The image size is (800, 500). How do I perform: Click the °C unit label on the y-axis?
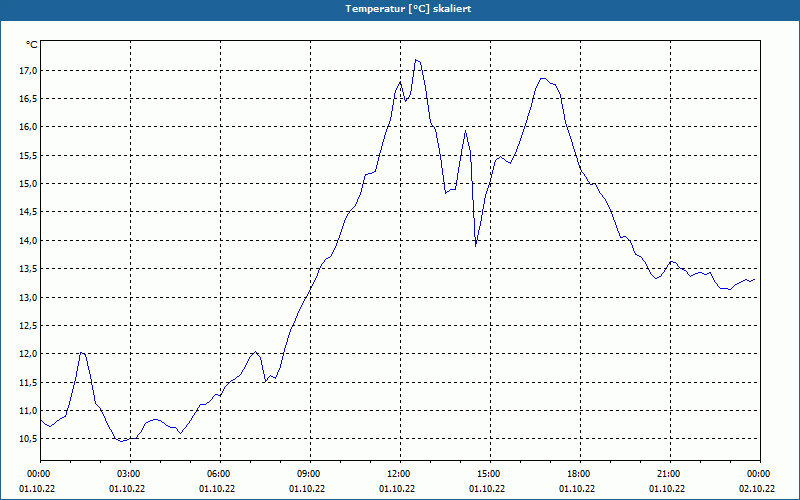pos(32,45)
